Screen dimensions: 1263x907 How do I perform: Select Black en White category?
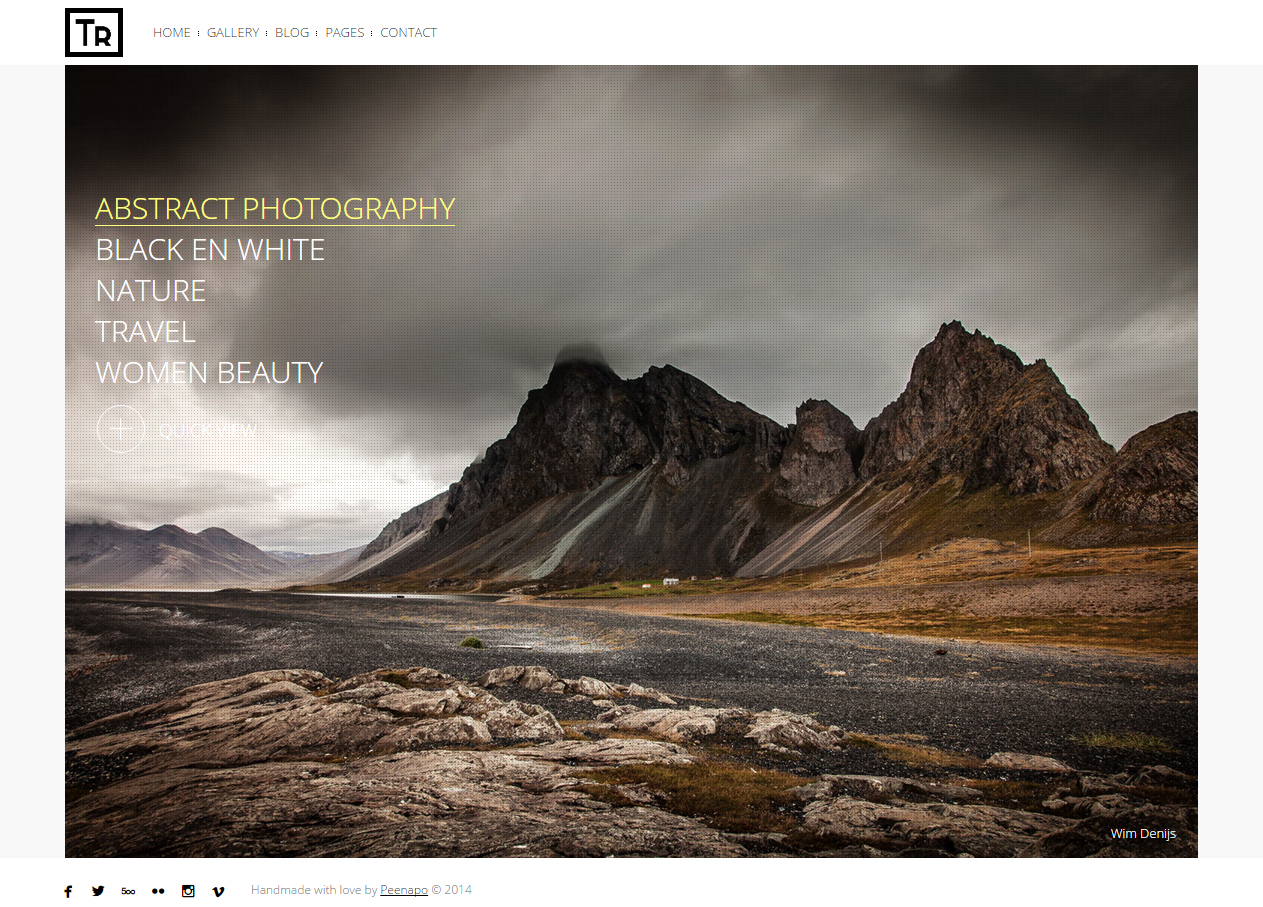coord(210,250)
